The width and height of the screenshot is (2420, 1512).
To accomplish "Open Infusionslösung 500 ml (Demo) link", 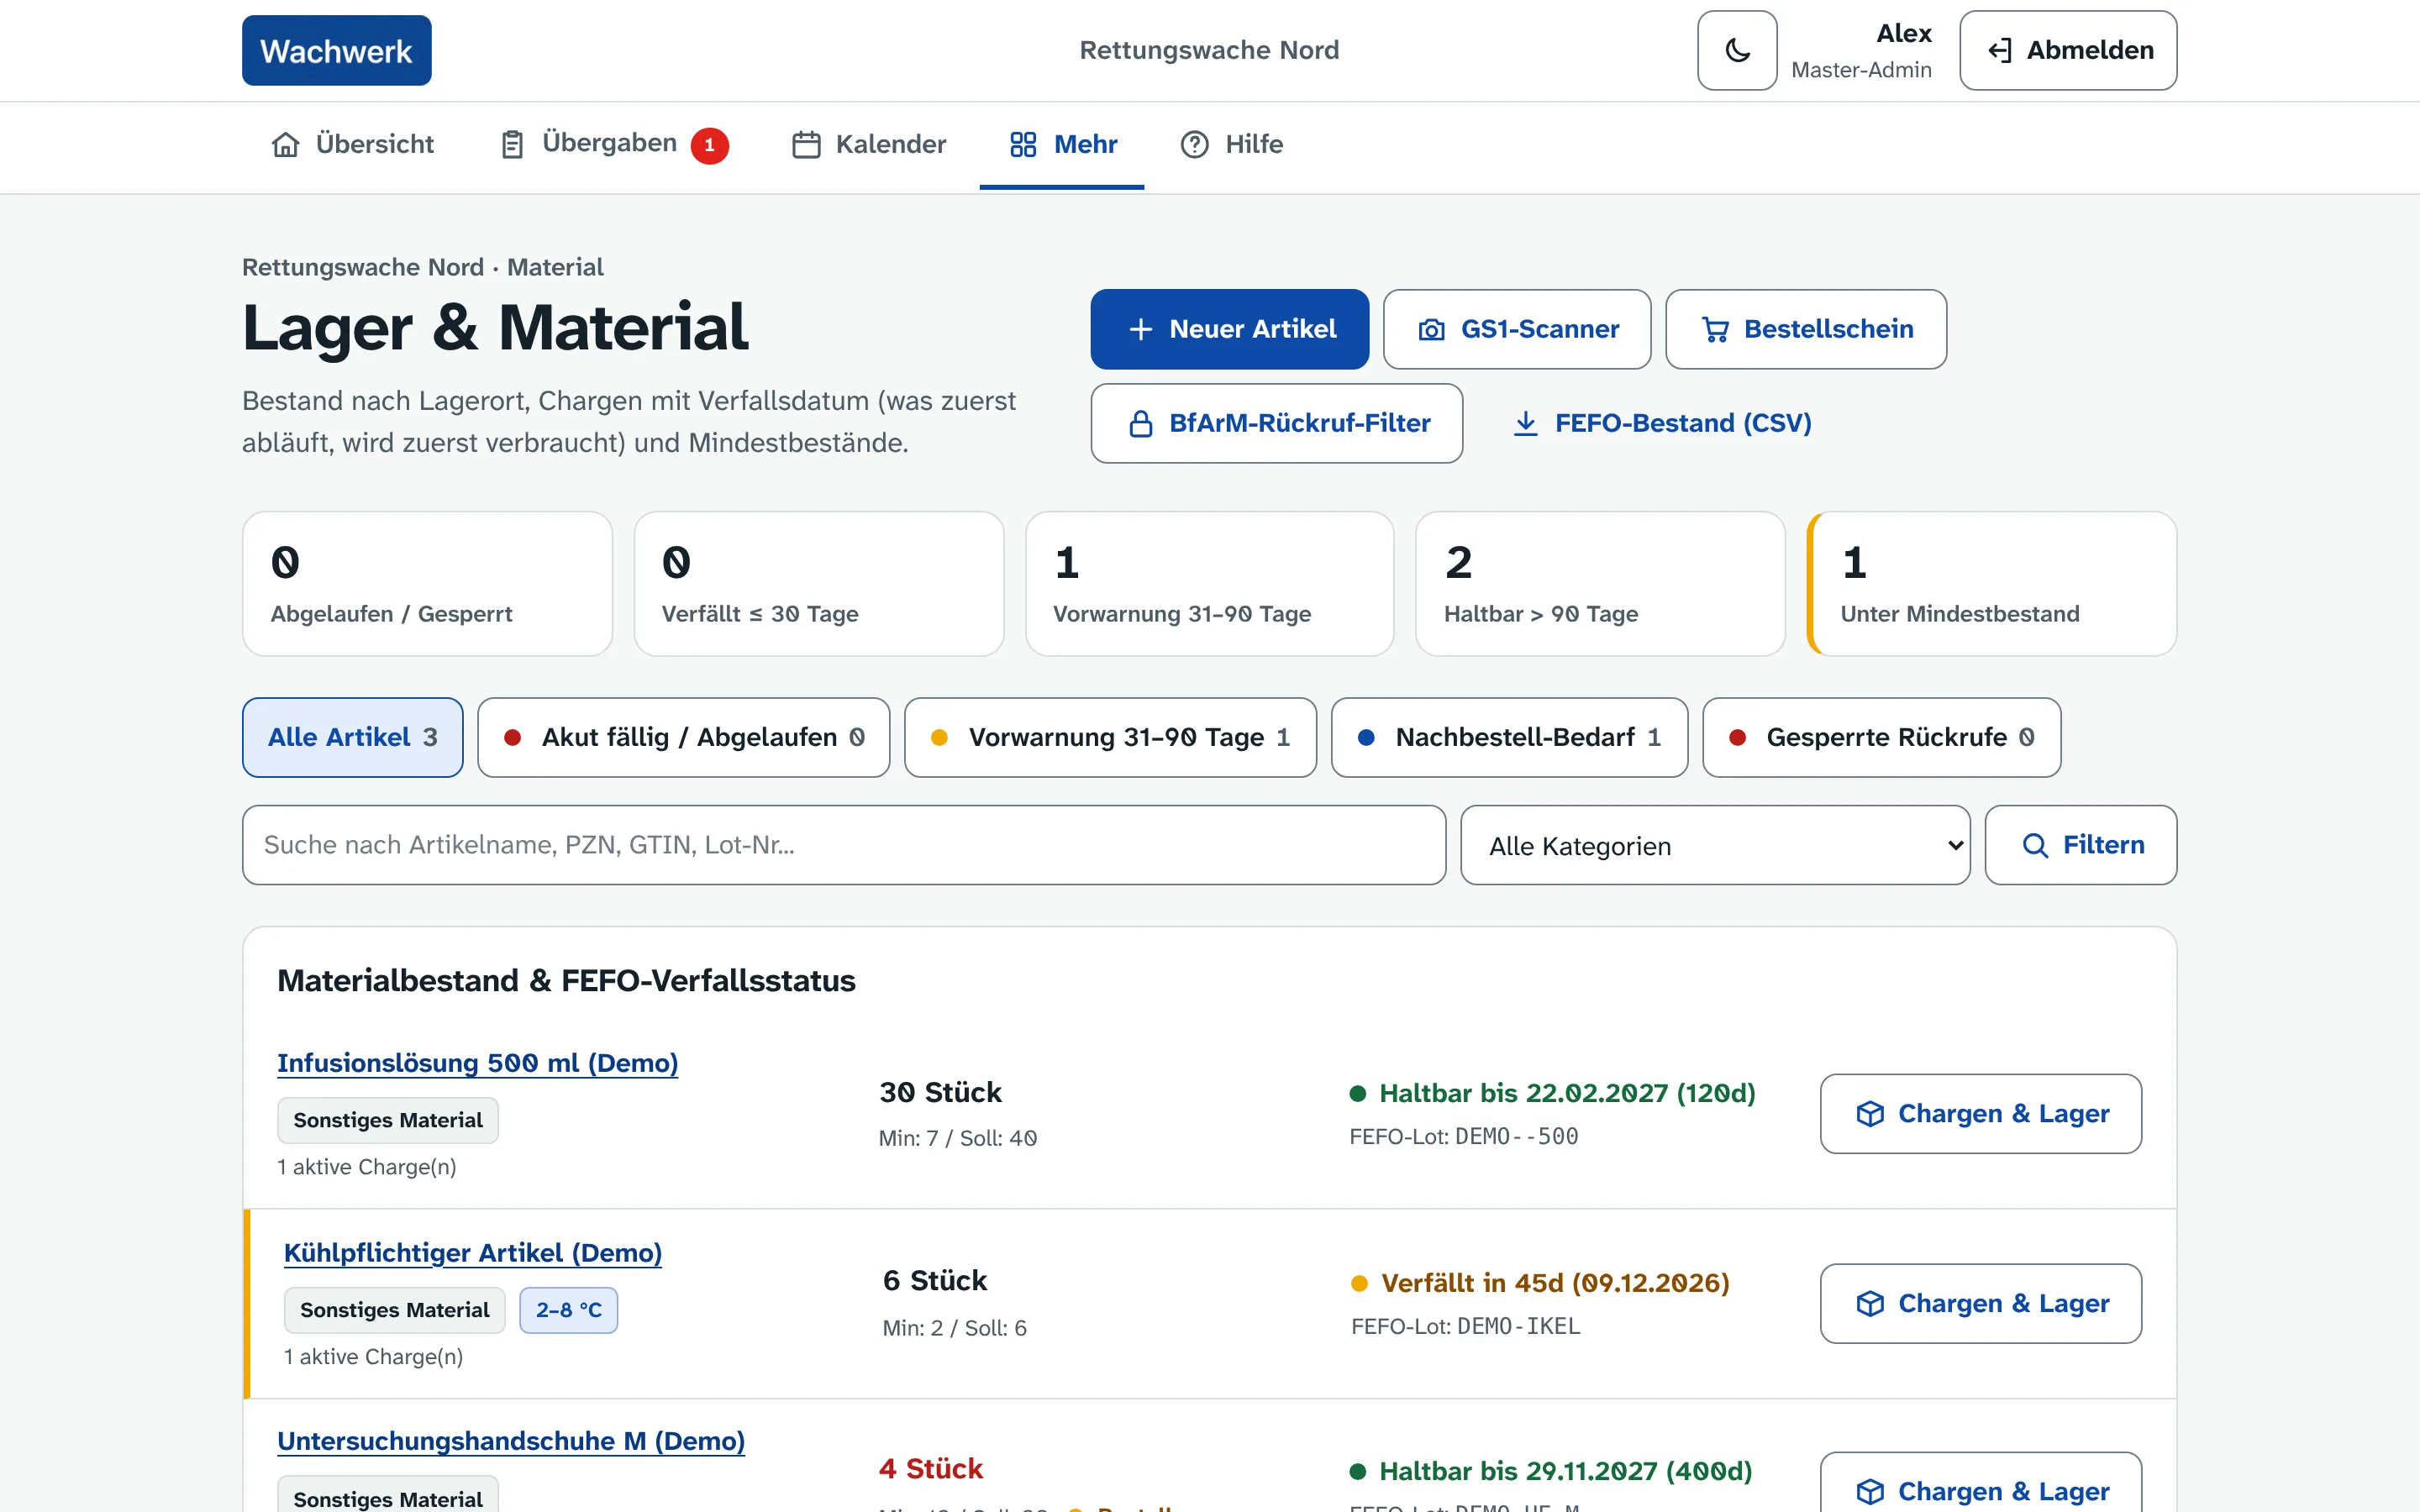I will click(478, 1062).
